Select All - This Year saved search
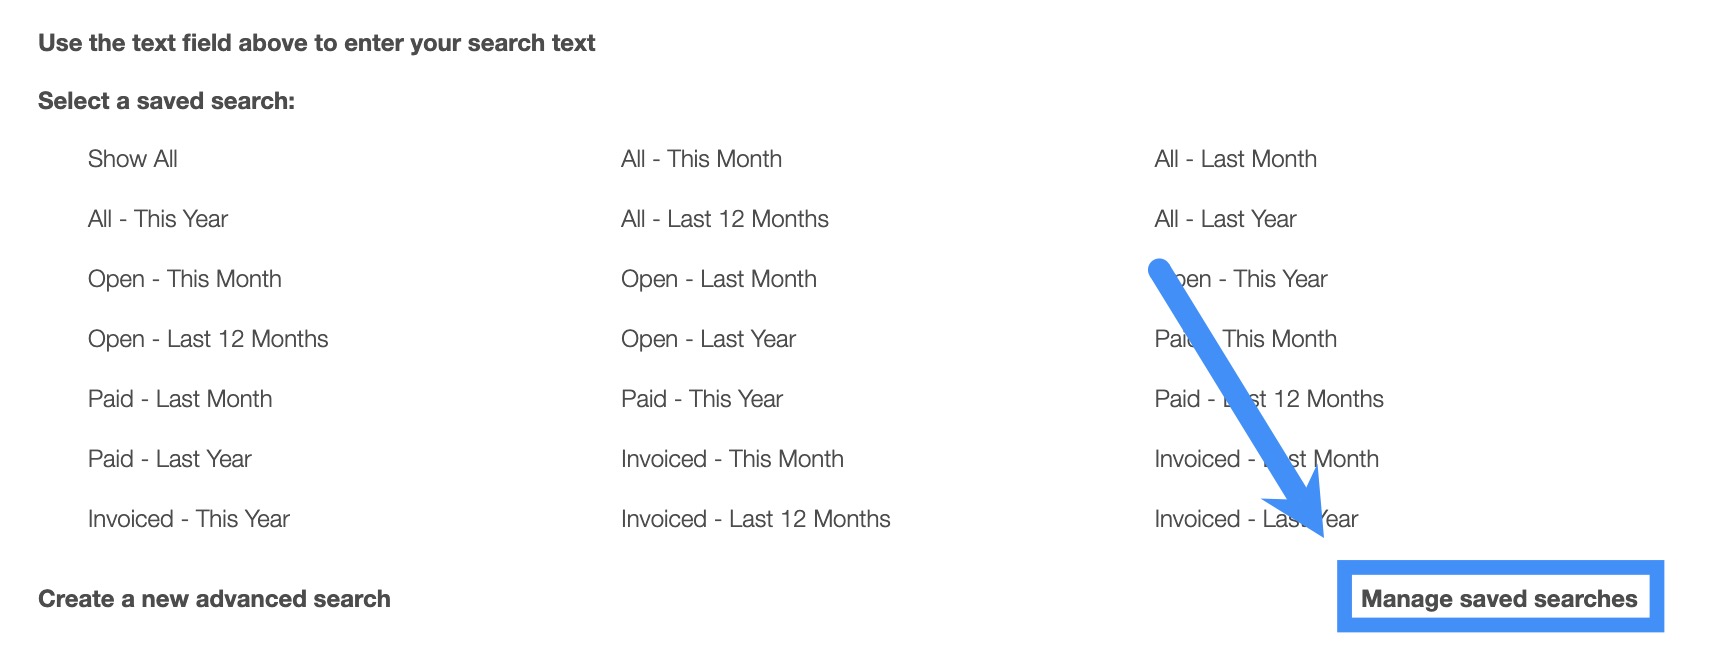 click(x=158, y=219)
